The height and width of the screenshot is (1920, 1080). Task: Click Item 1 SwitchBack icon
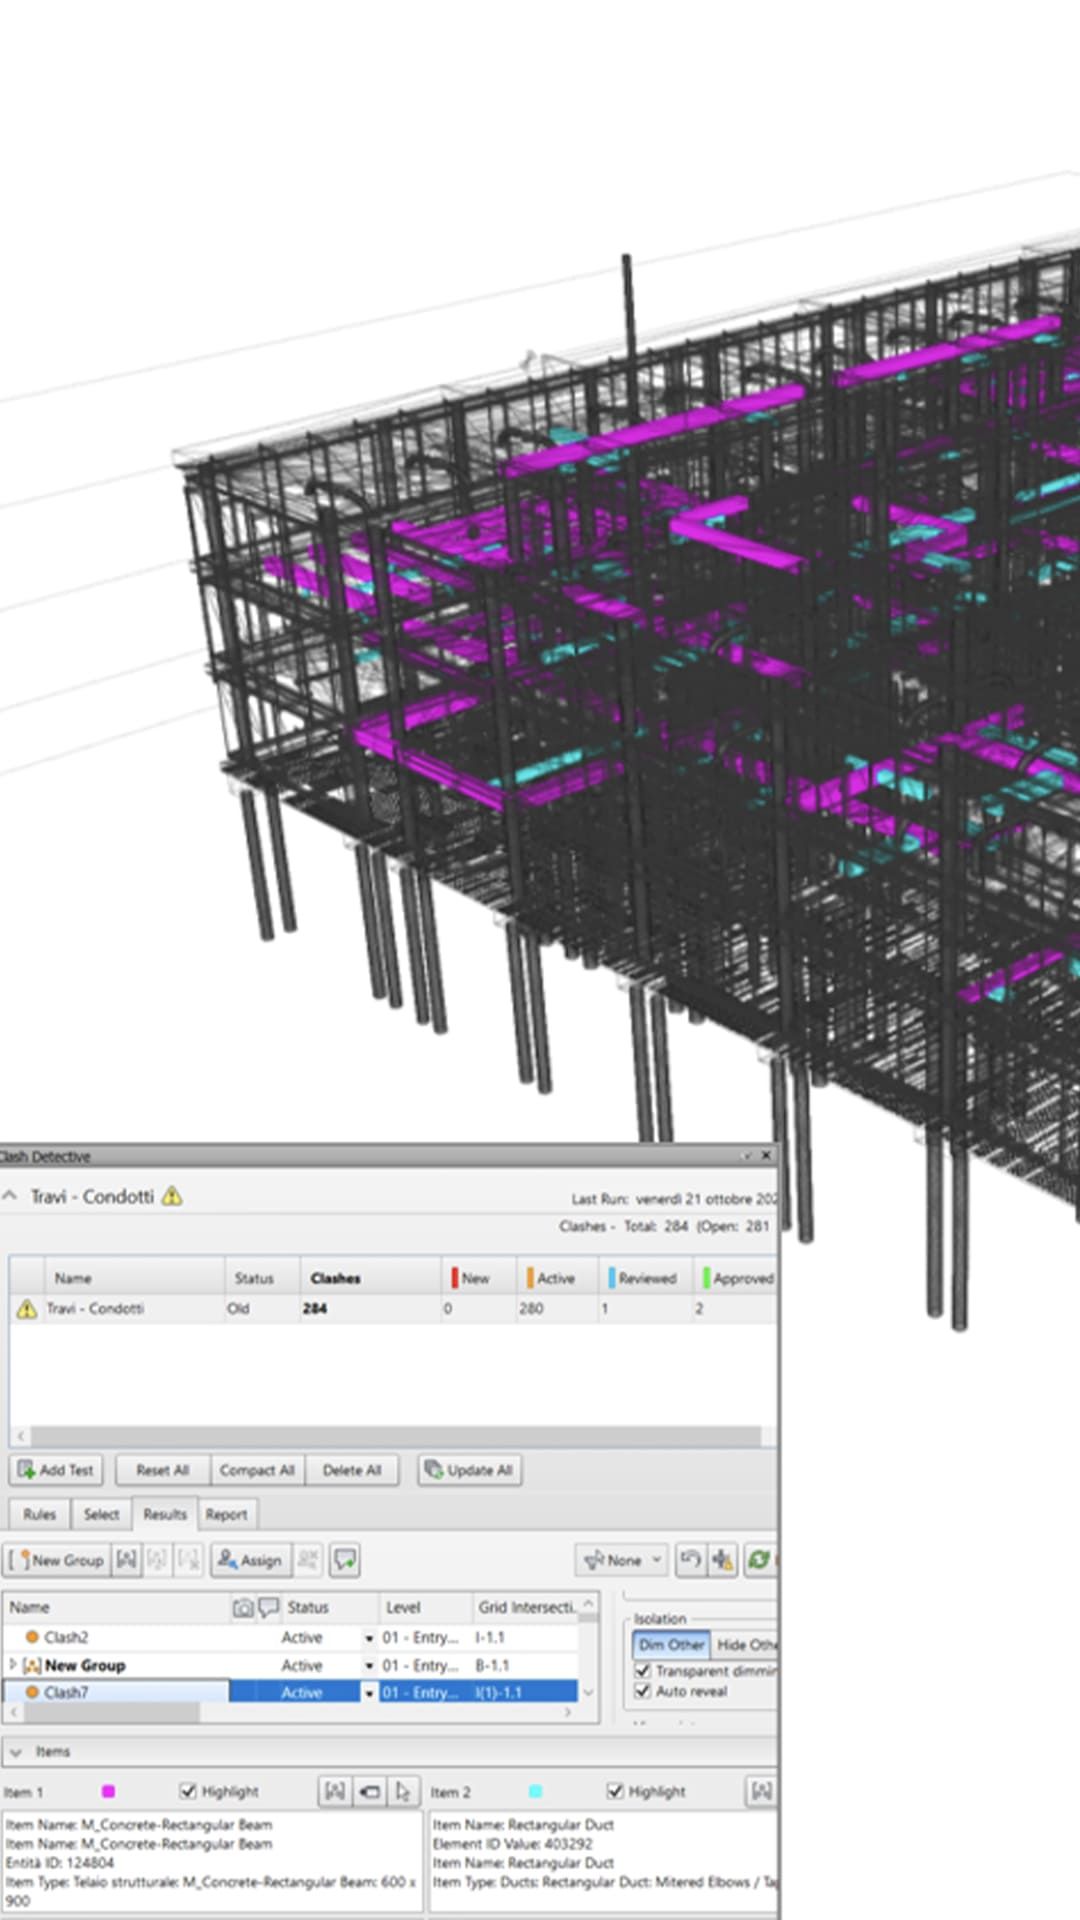(369, 1791)
